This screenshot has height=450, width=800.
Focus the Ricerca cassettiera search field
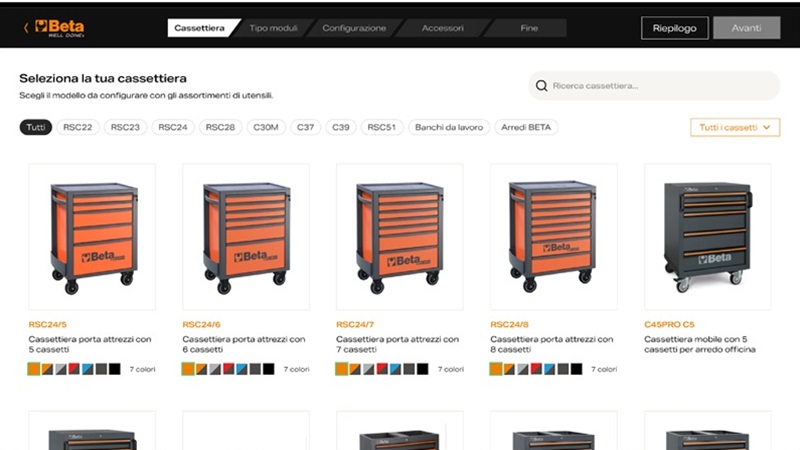point(654,86)
